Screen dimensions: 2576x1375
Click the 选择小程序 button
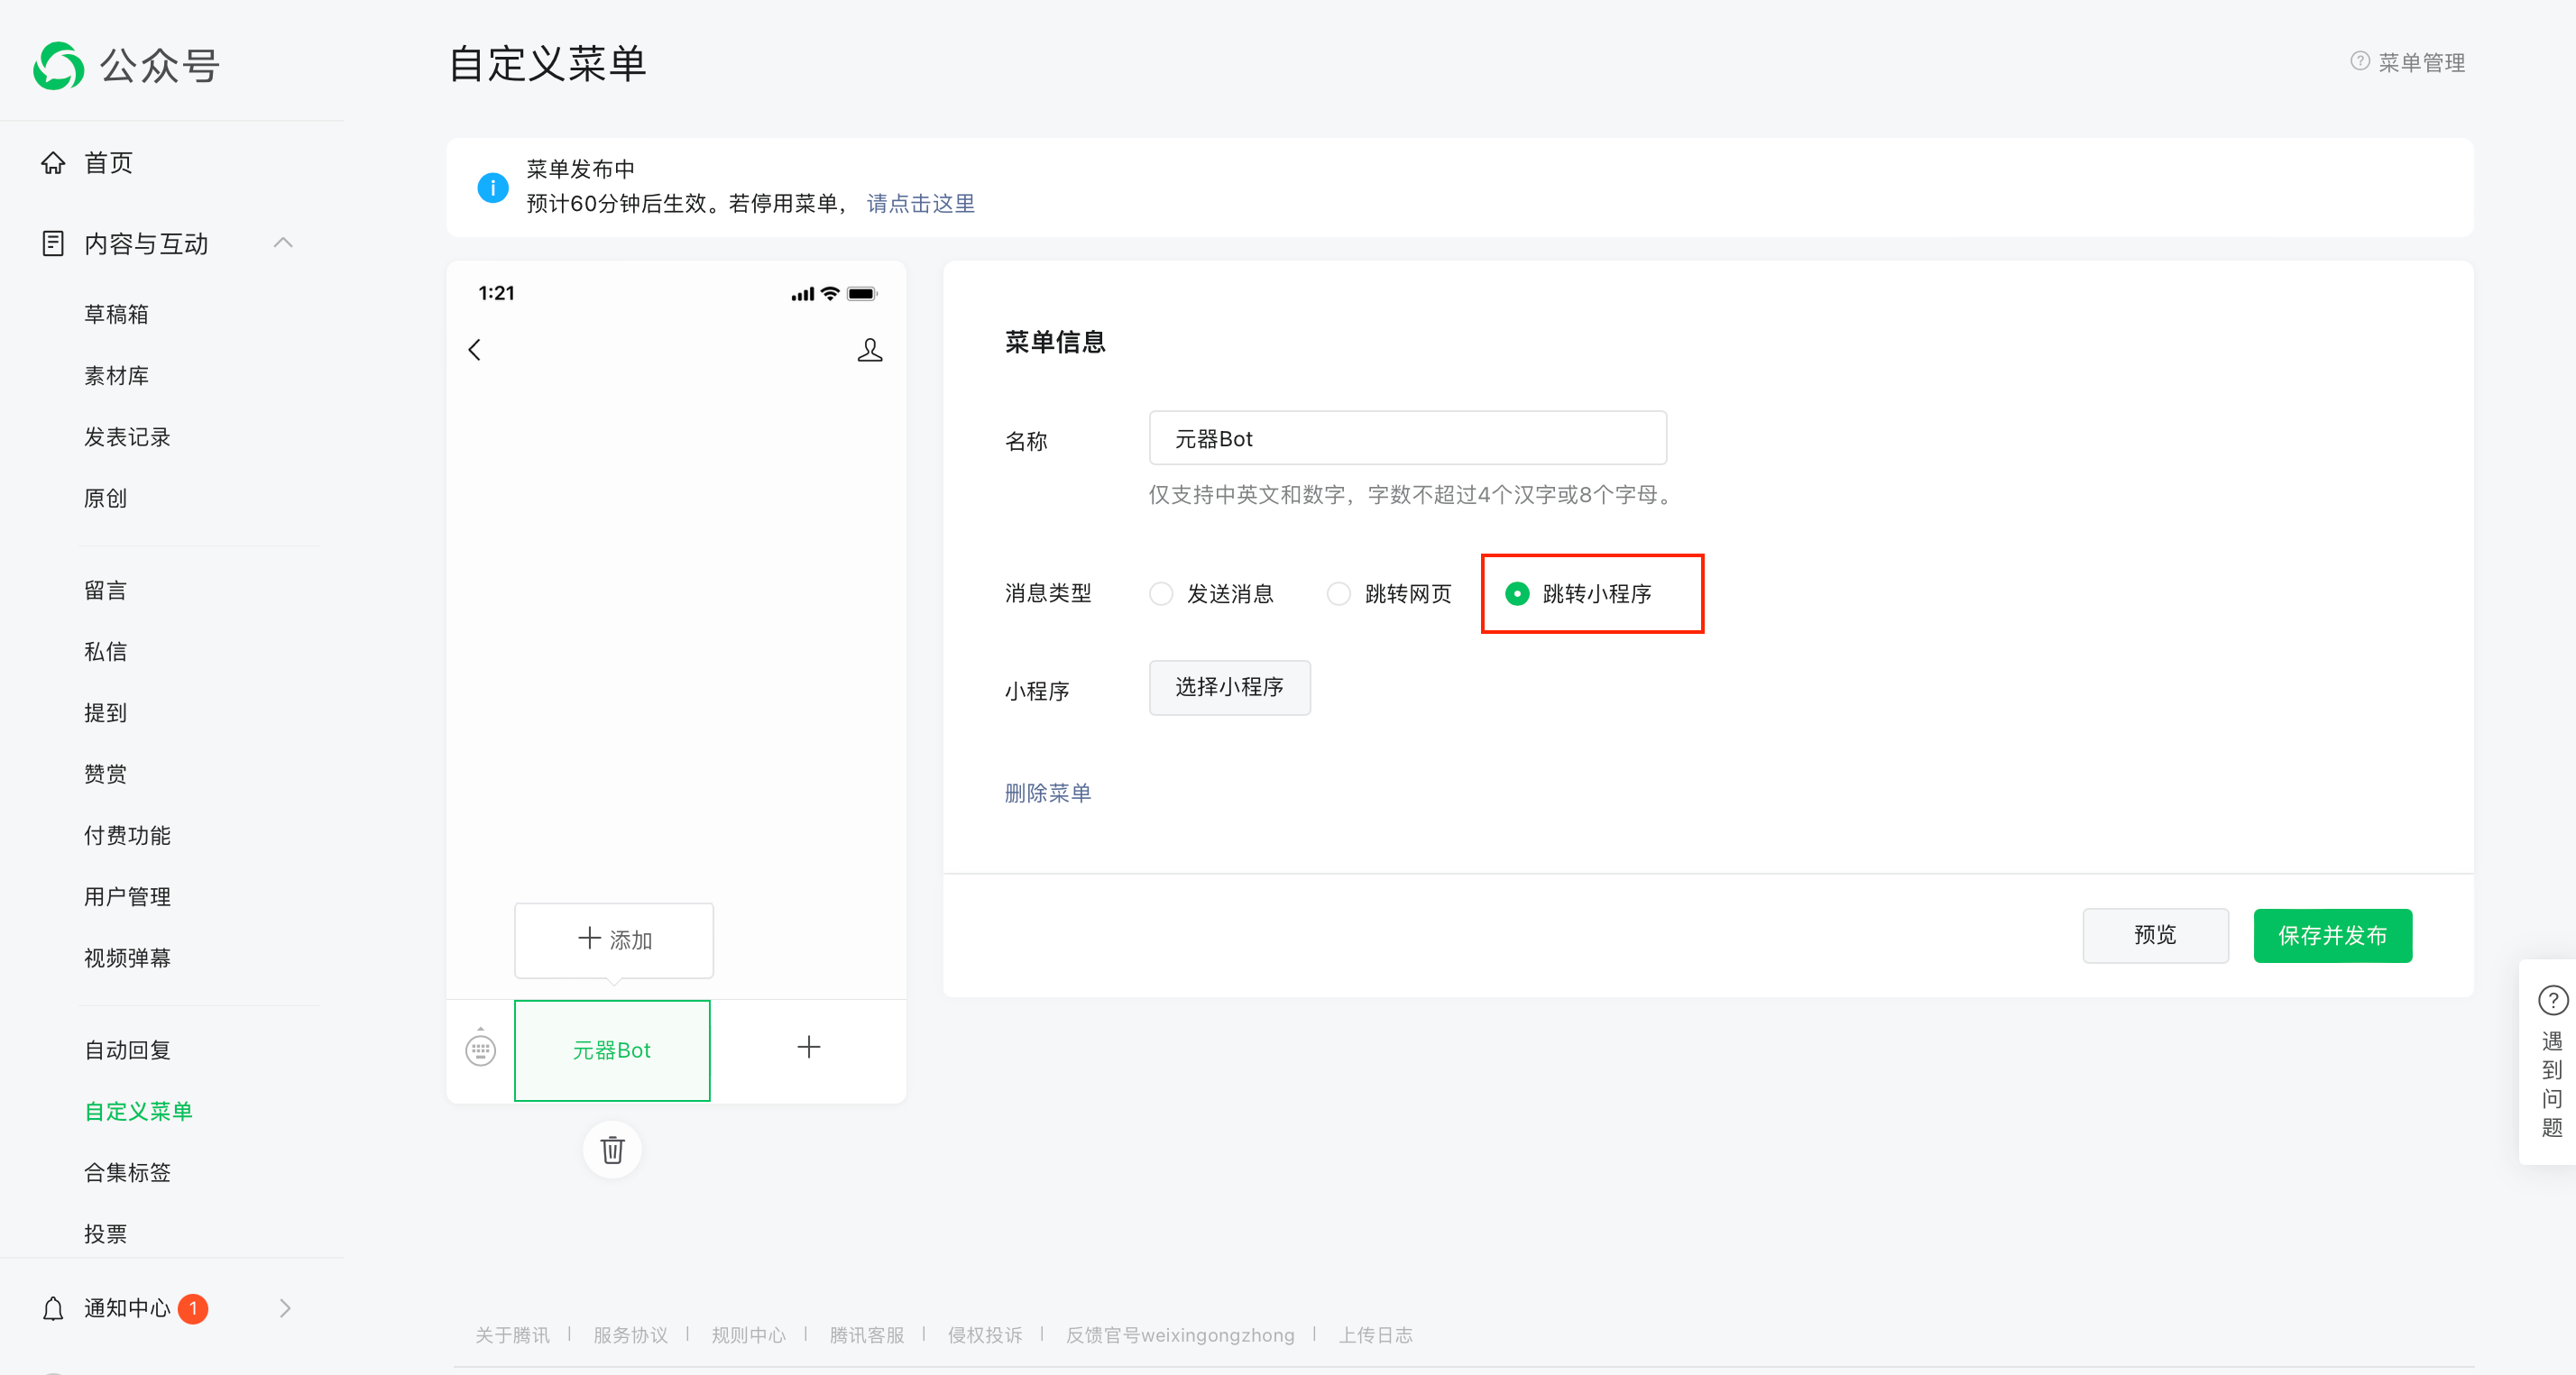coord(1230,688)
